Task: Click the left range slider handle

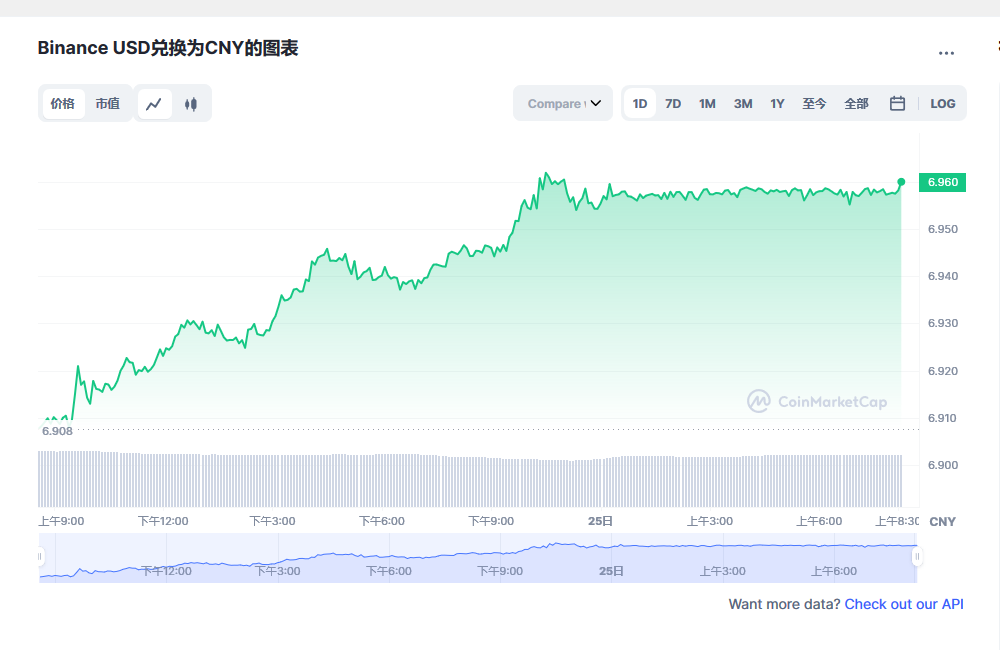Action: click(x=40, y=557)
